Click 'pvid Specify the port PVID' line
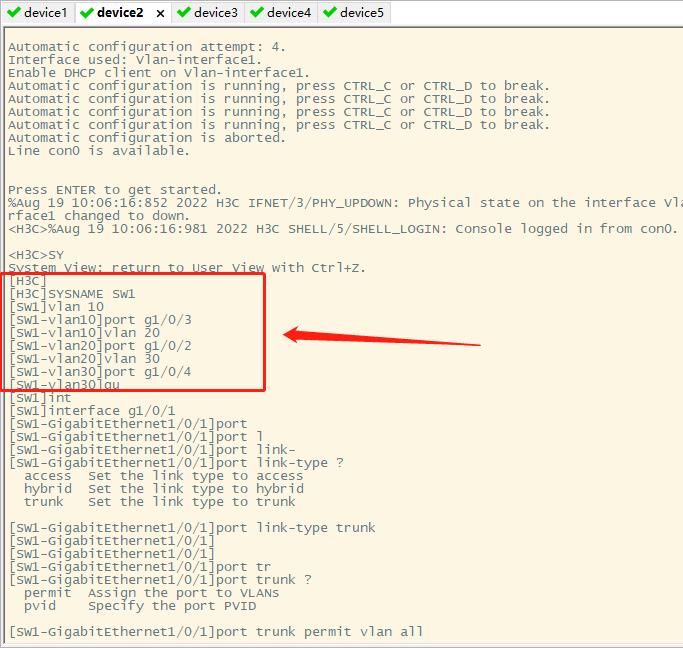The image size is (683, 648). (x=140, y=606)
